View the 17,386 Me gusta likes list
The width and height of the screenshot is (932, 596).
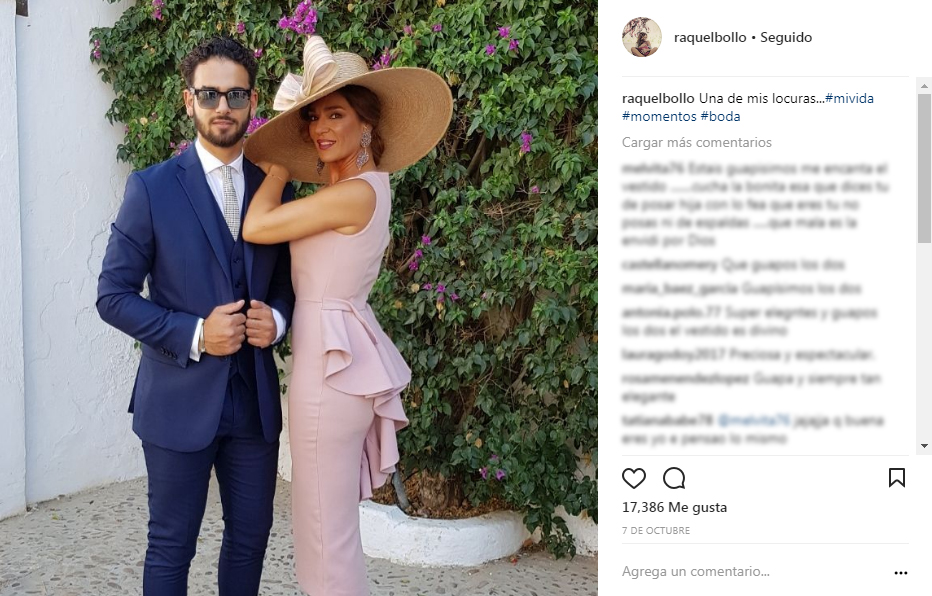point(674,507)
